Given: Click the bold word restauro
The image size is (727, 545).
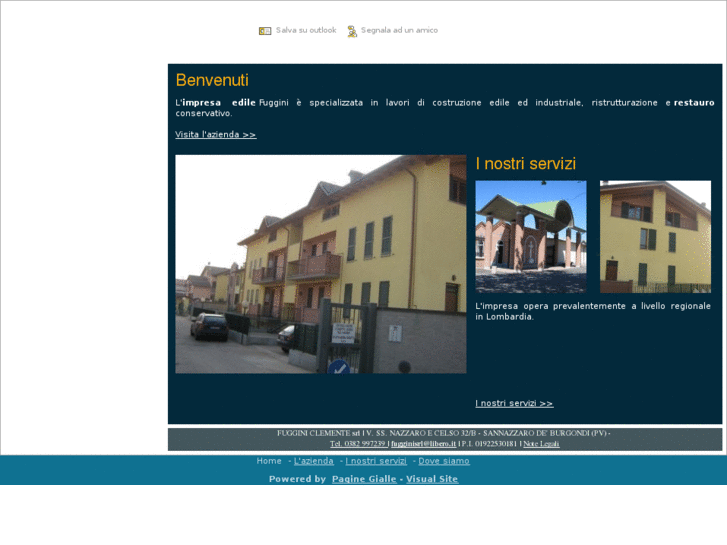Looking at the screenshot, I should click(694, 103).
